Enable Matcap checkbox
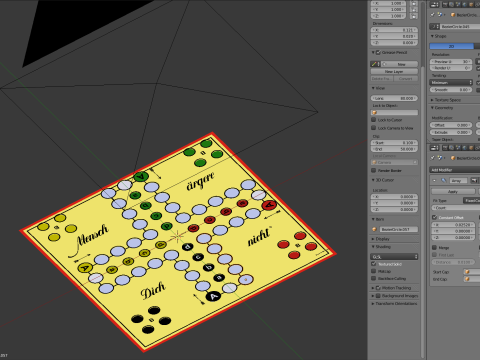This screenshot has width=480, height=360. point(374,271)
